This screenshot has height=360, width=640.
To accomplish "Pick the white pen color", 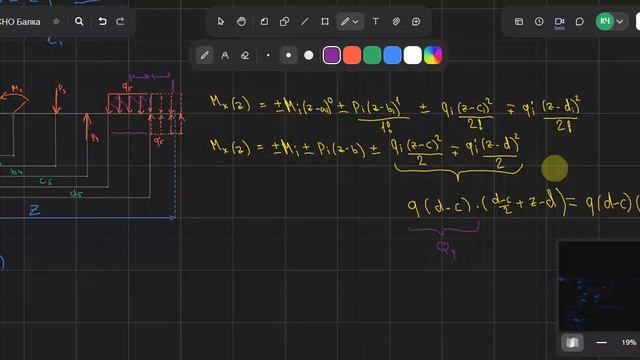I will coord(413,55).
